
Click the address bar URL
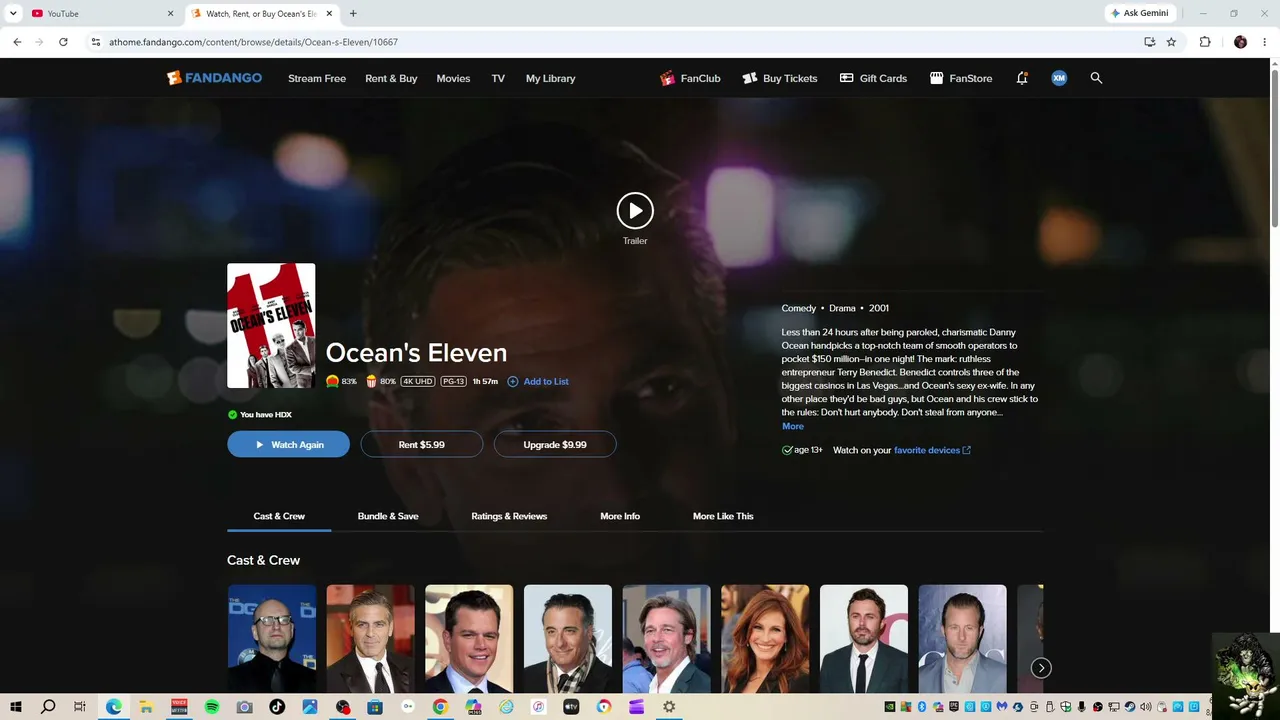point(254,42)
